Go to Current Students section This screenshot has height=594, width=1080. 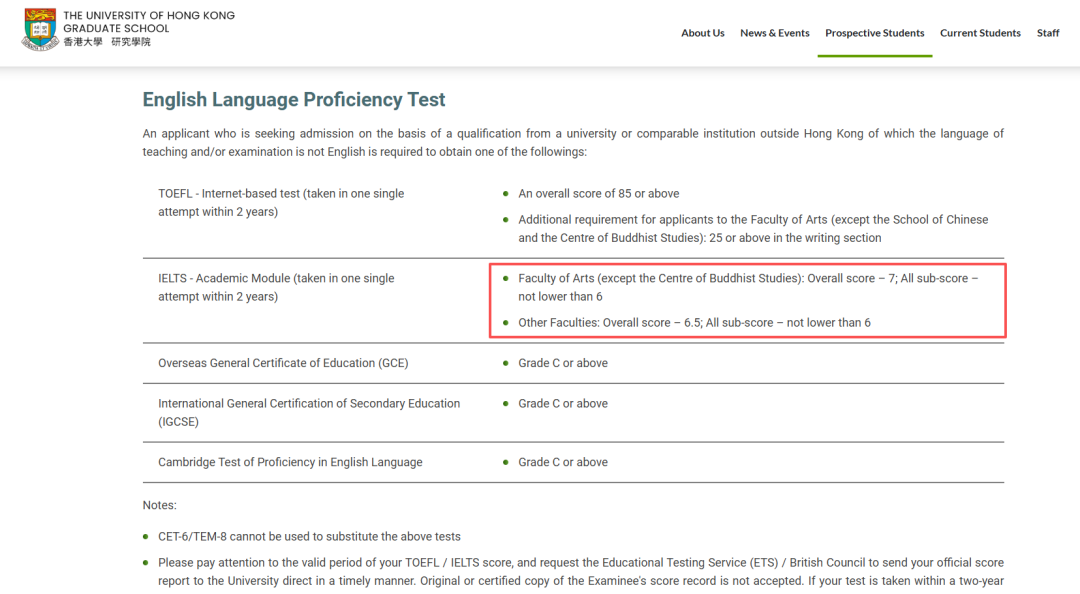tap(980, 33)
